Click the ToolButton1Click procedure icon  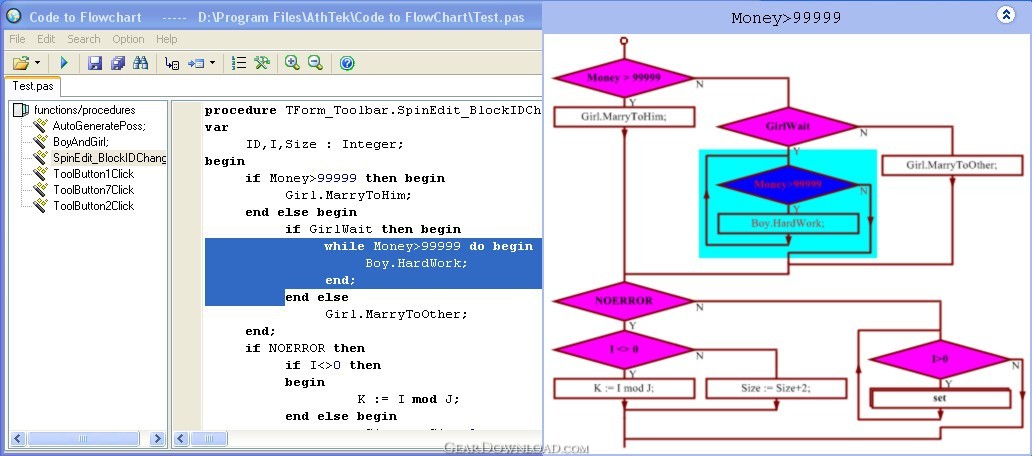pos(41,173)
